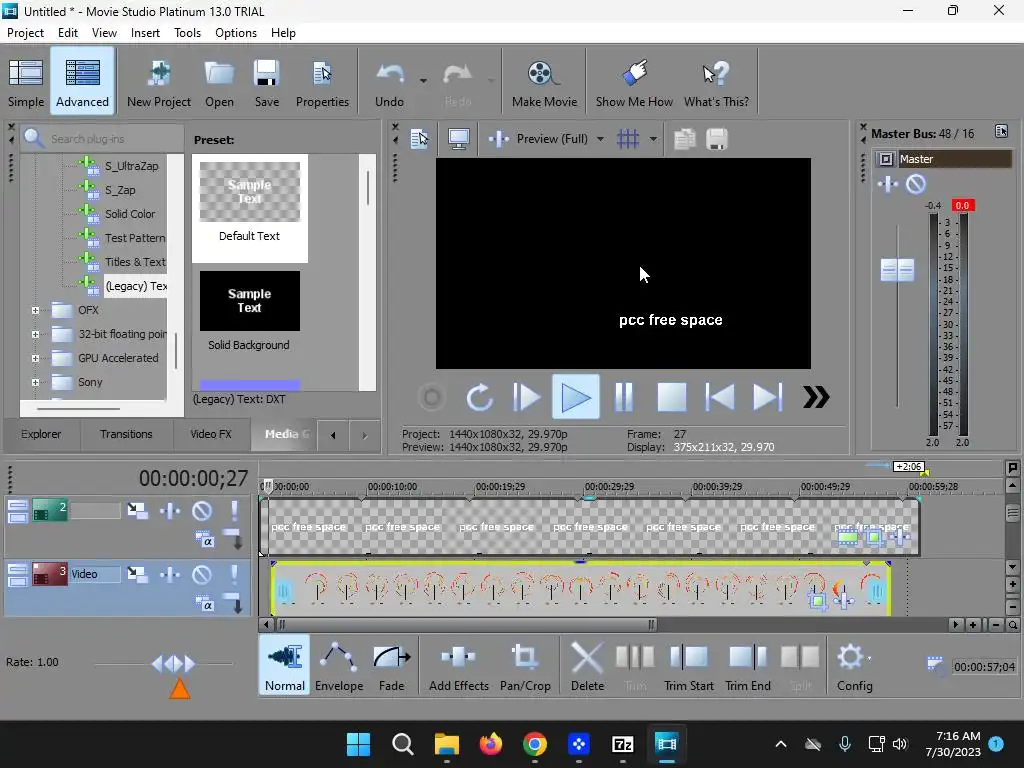Launch Show Me How tutorials
The image size is (1024, 768).
pyautogui.click(x=633, y=82)
